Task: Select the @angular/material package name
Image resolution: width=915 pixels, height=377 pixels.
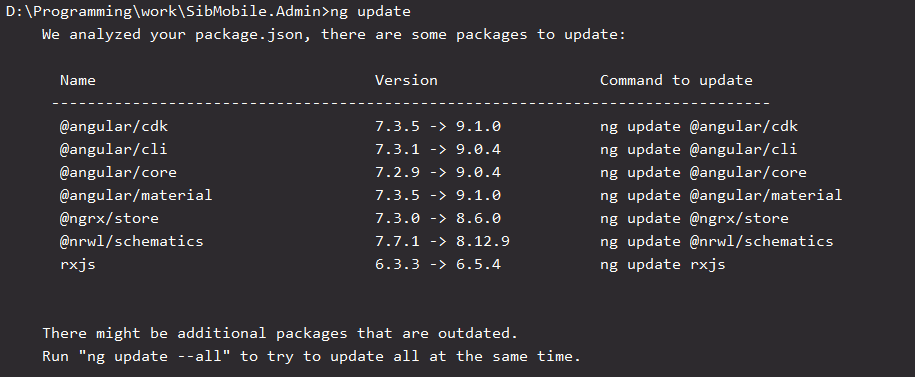Action: click(136, 196)
